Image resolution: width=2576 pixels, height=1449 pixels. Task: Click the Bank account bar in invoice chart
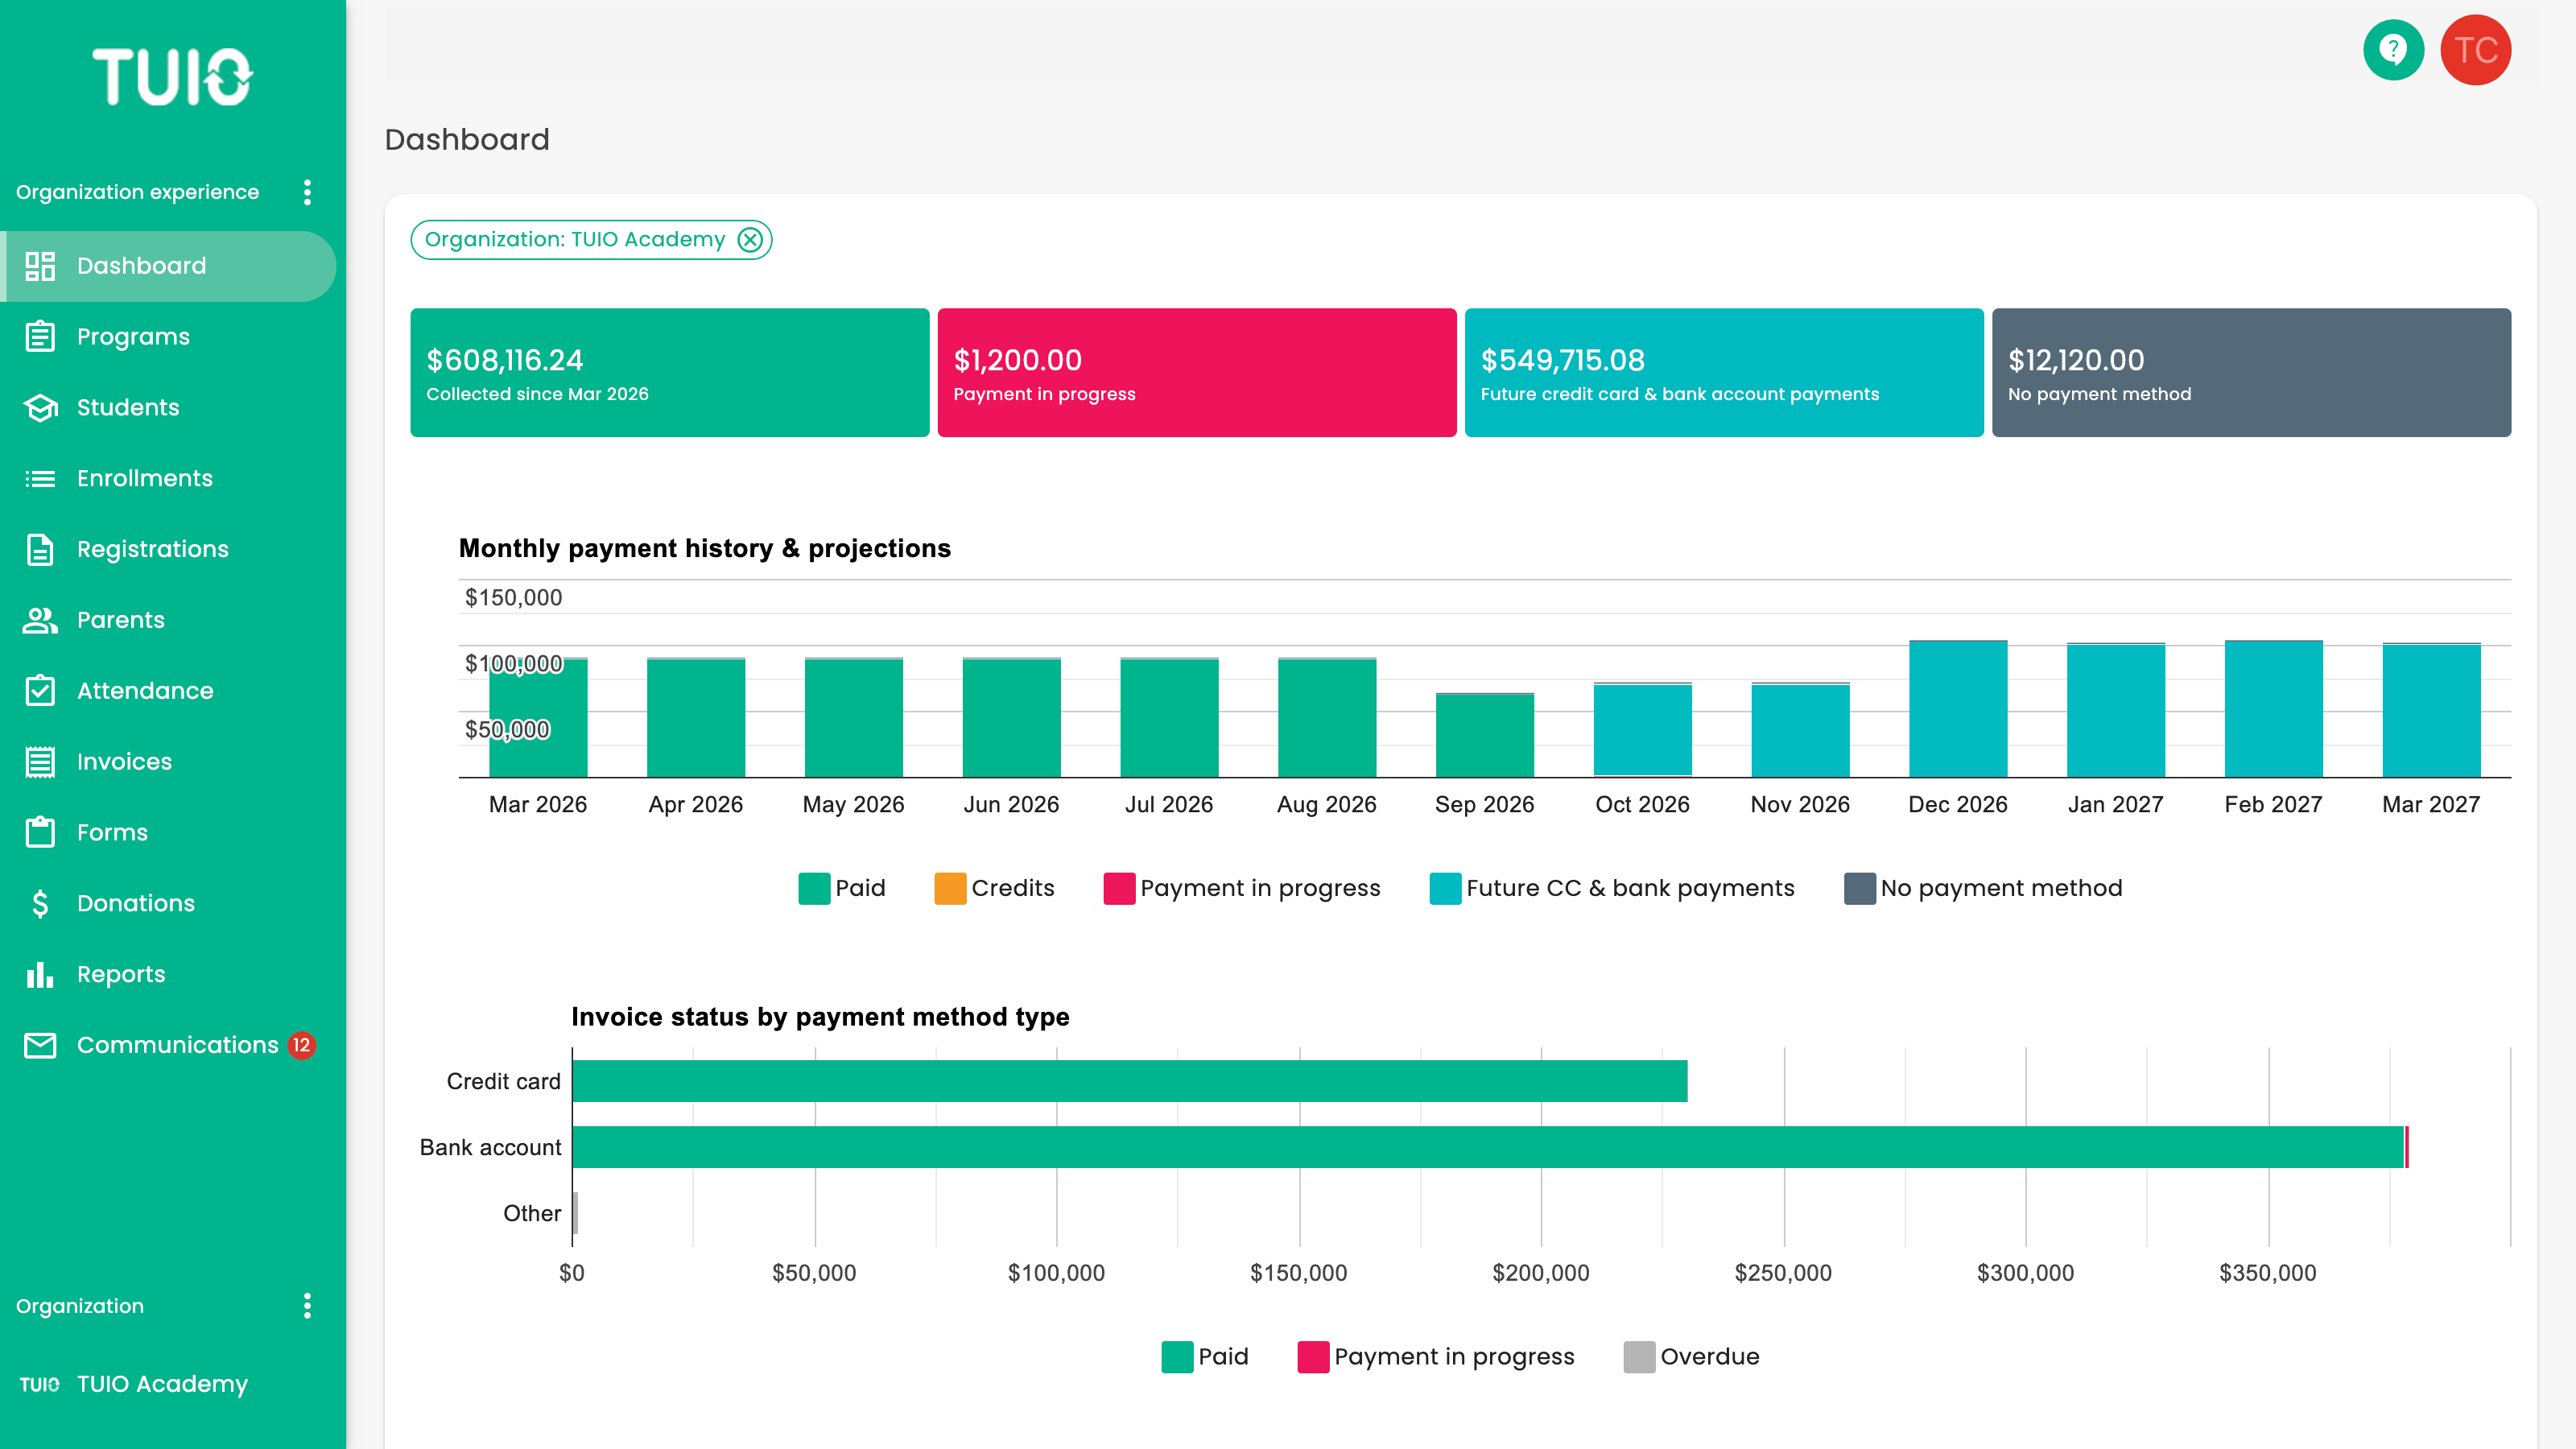1488,1147
